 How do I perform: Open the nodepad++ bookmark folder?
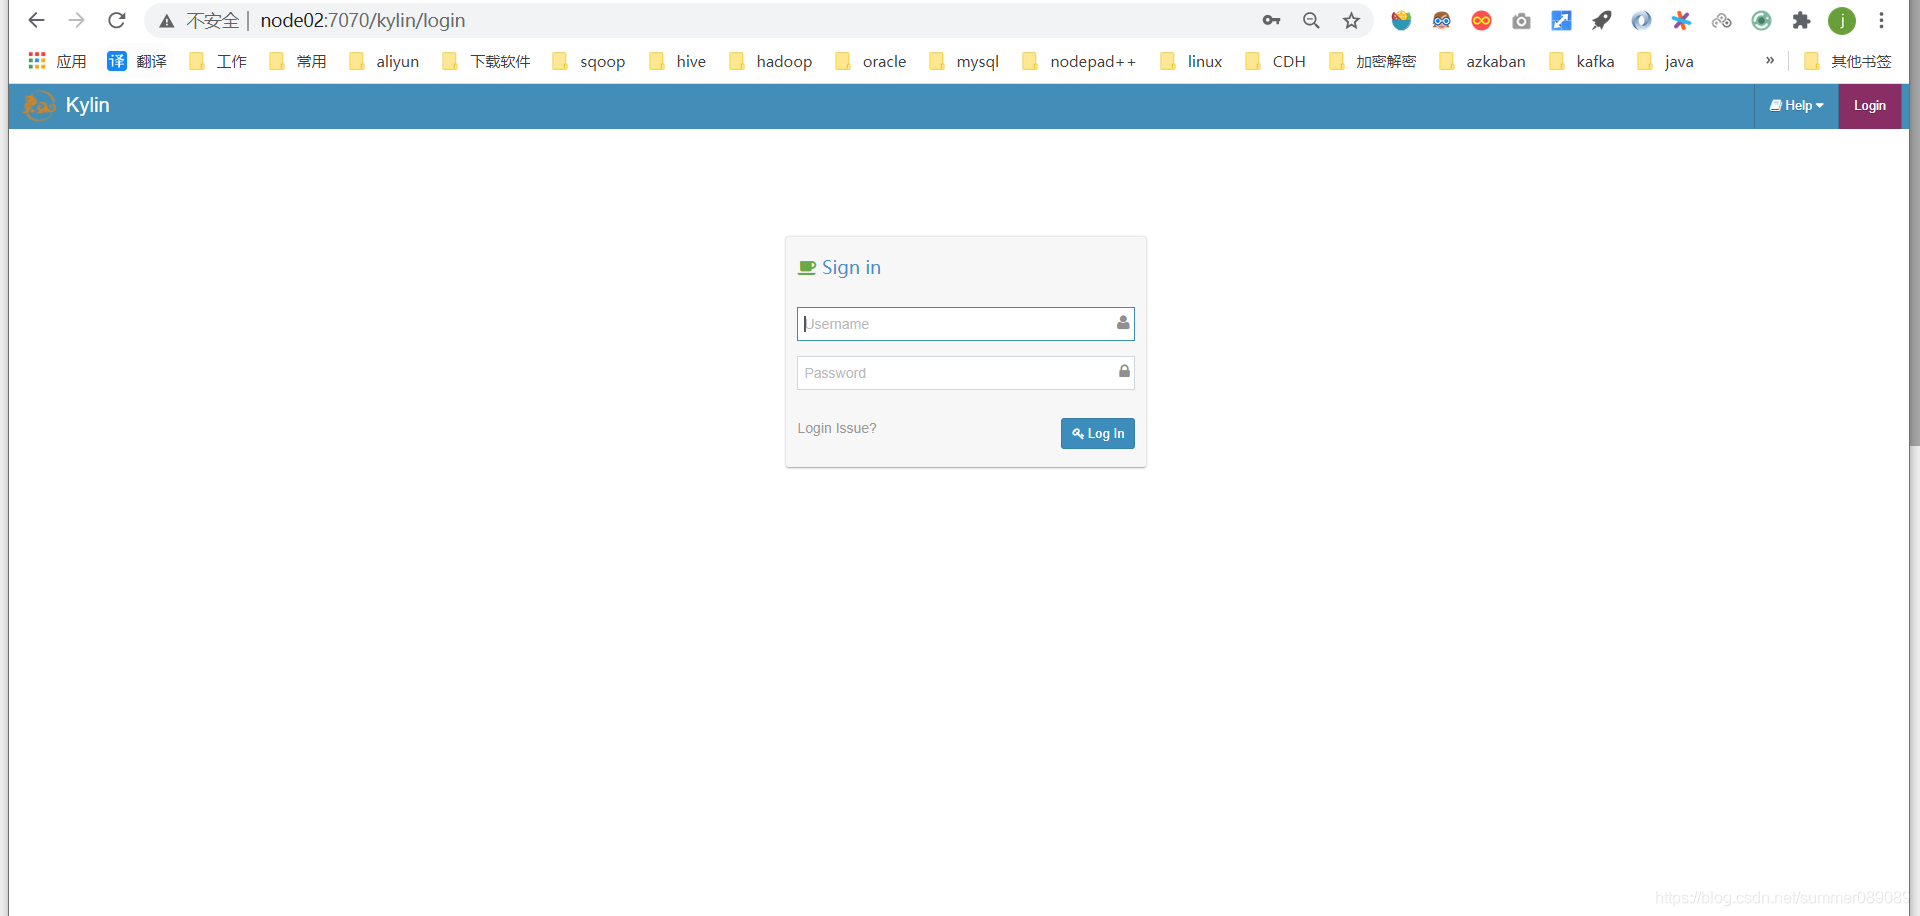[1079, 61]
